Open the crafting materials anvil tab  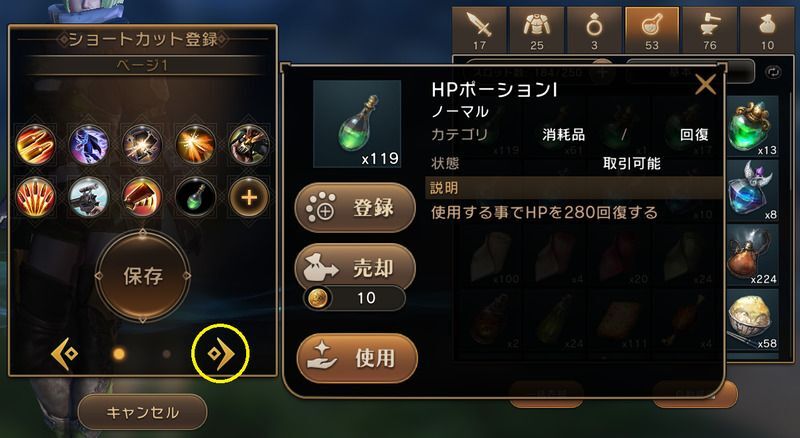[x=710, y=30]
